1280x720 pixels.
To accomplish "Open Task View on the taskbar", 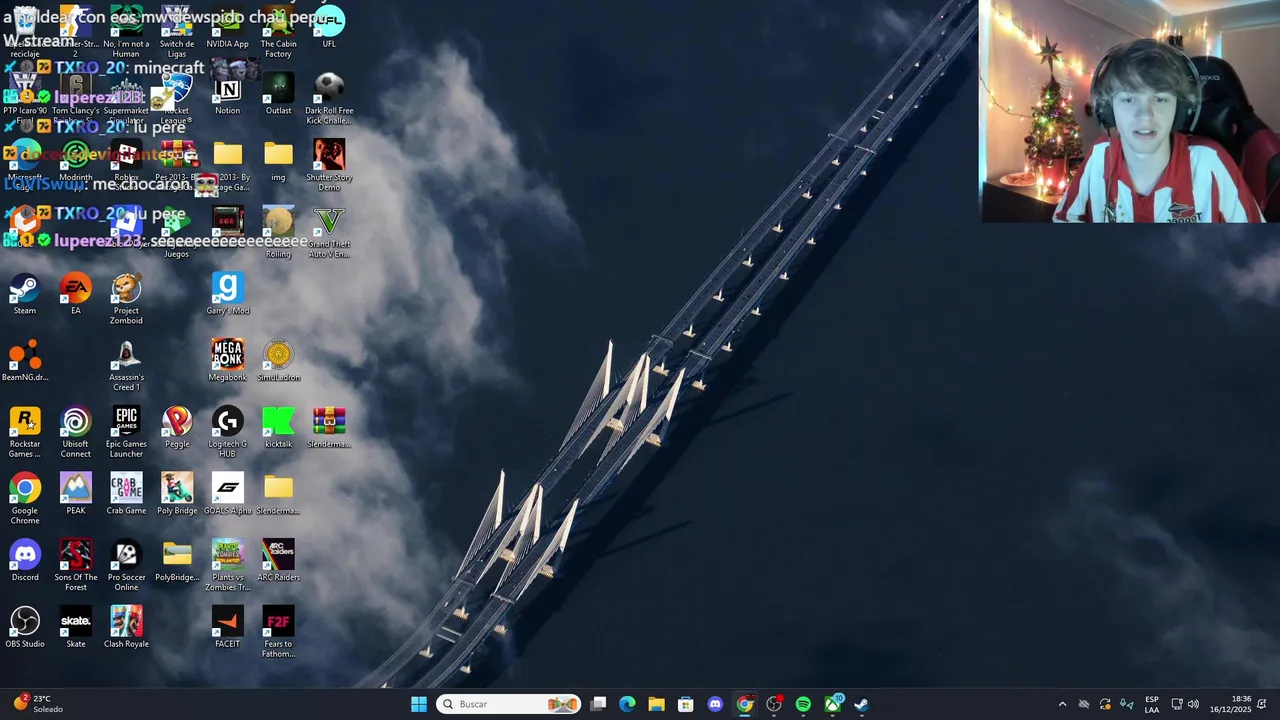I will [x=598, y=704].
